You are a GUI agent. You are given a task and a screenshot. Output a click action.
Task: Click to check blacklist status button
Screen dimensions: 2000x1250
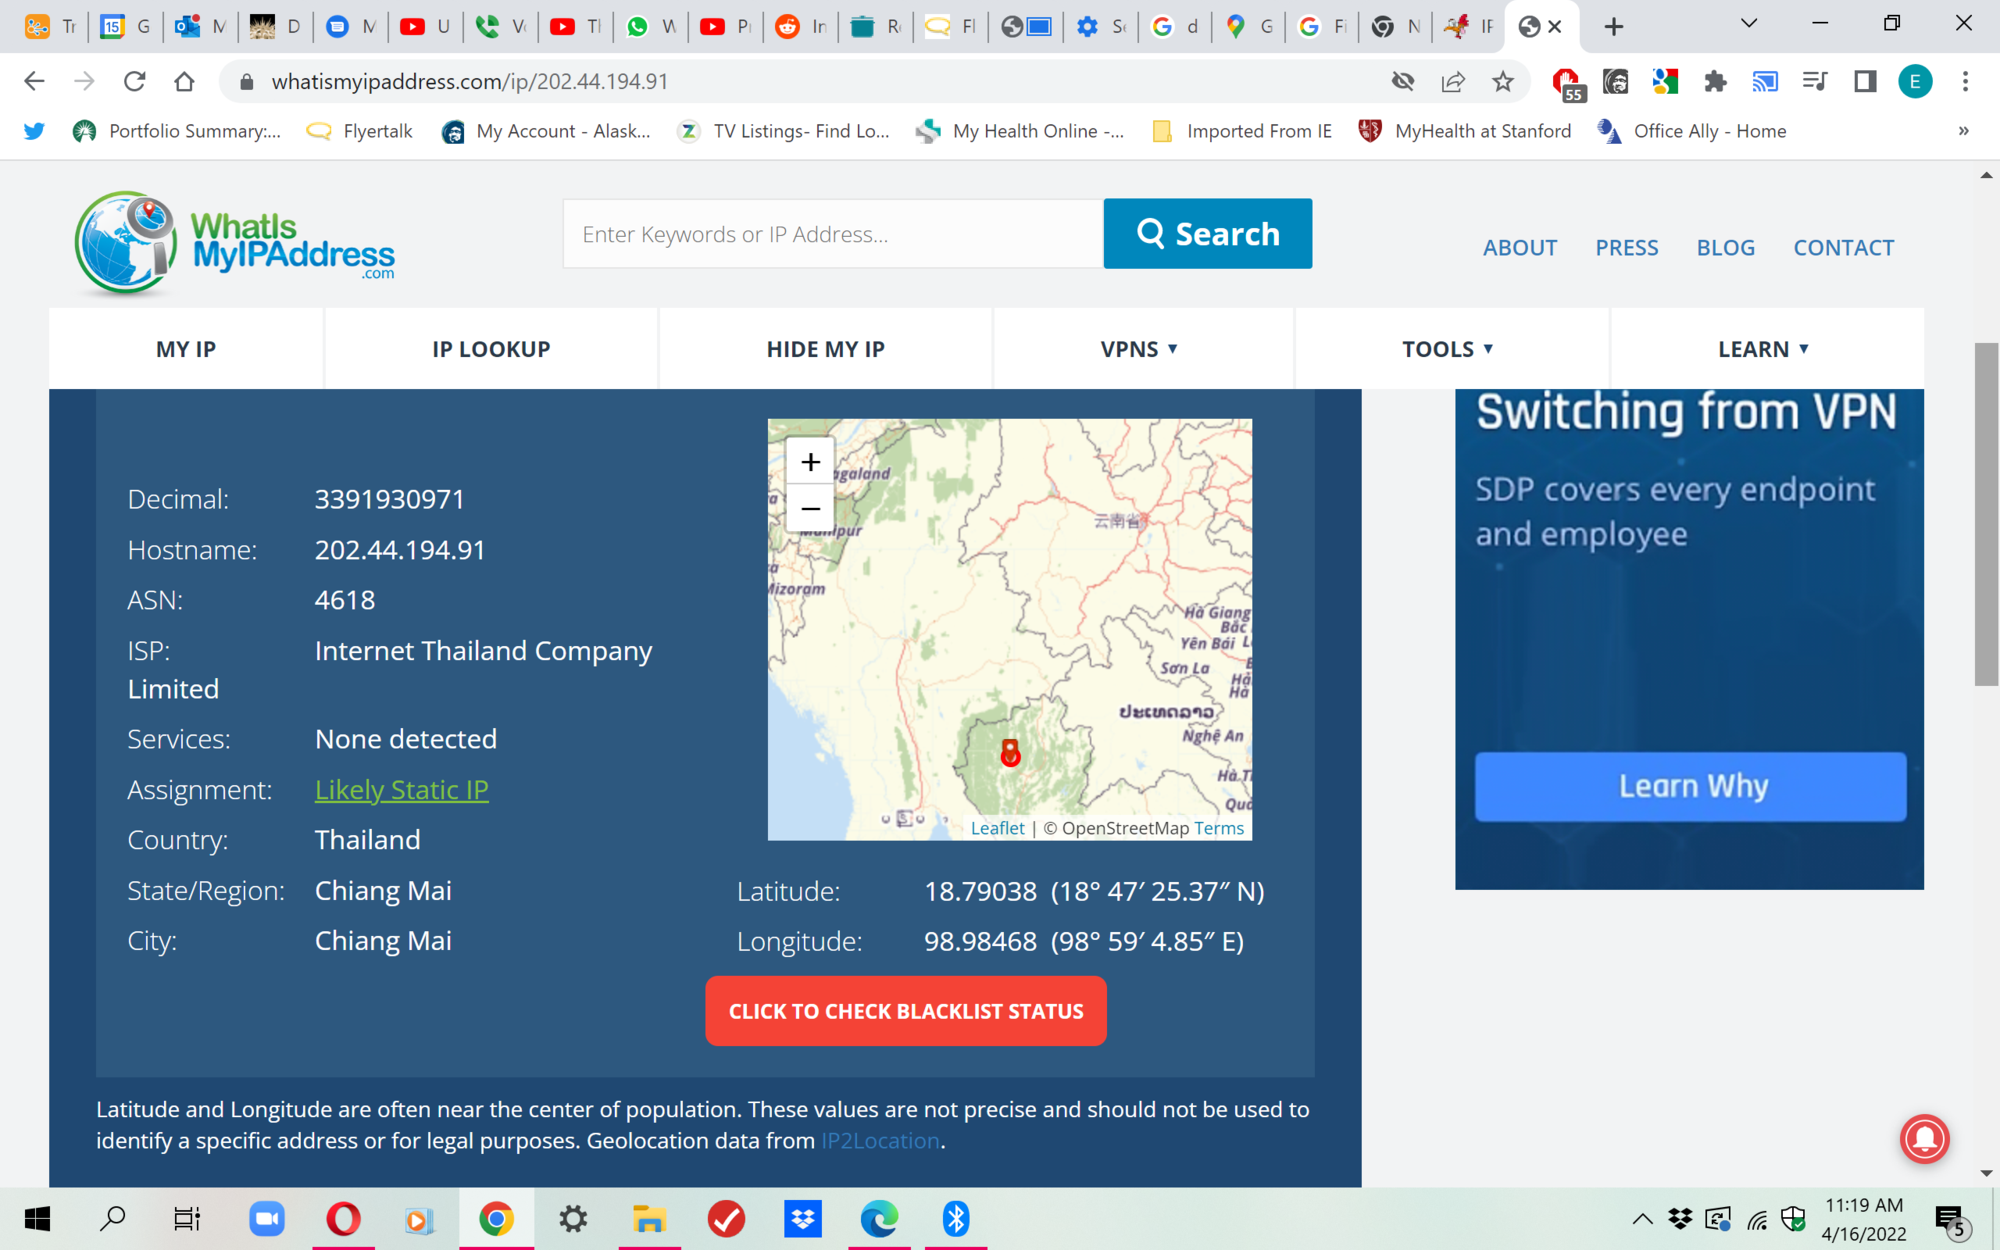(x=905, y=1011)
